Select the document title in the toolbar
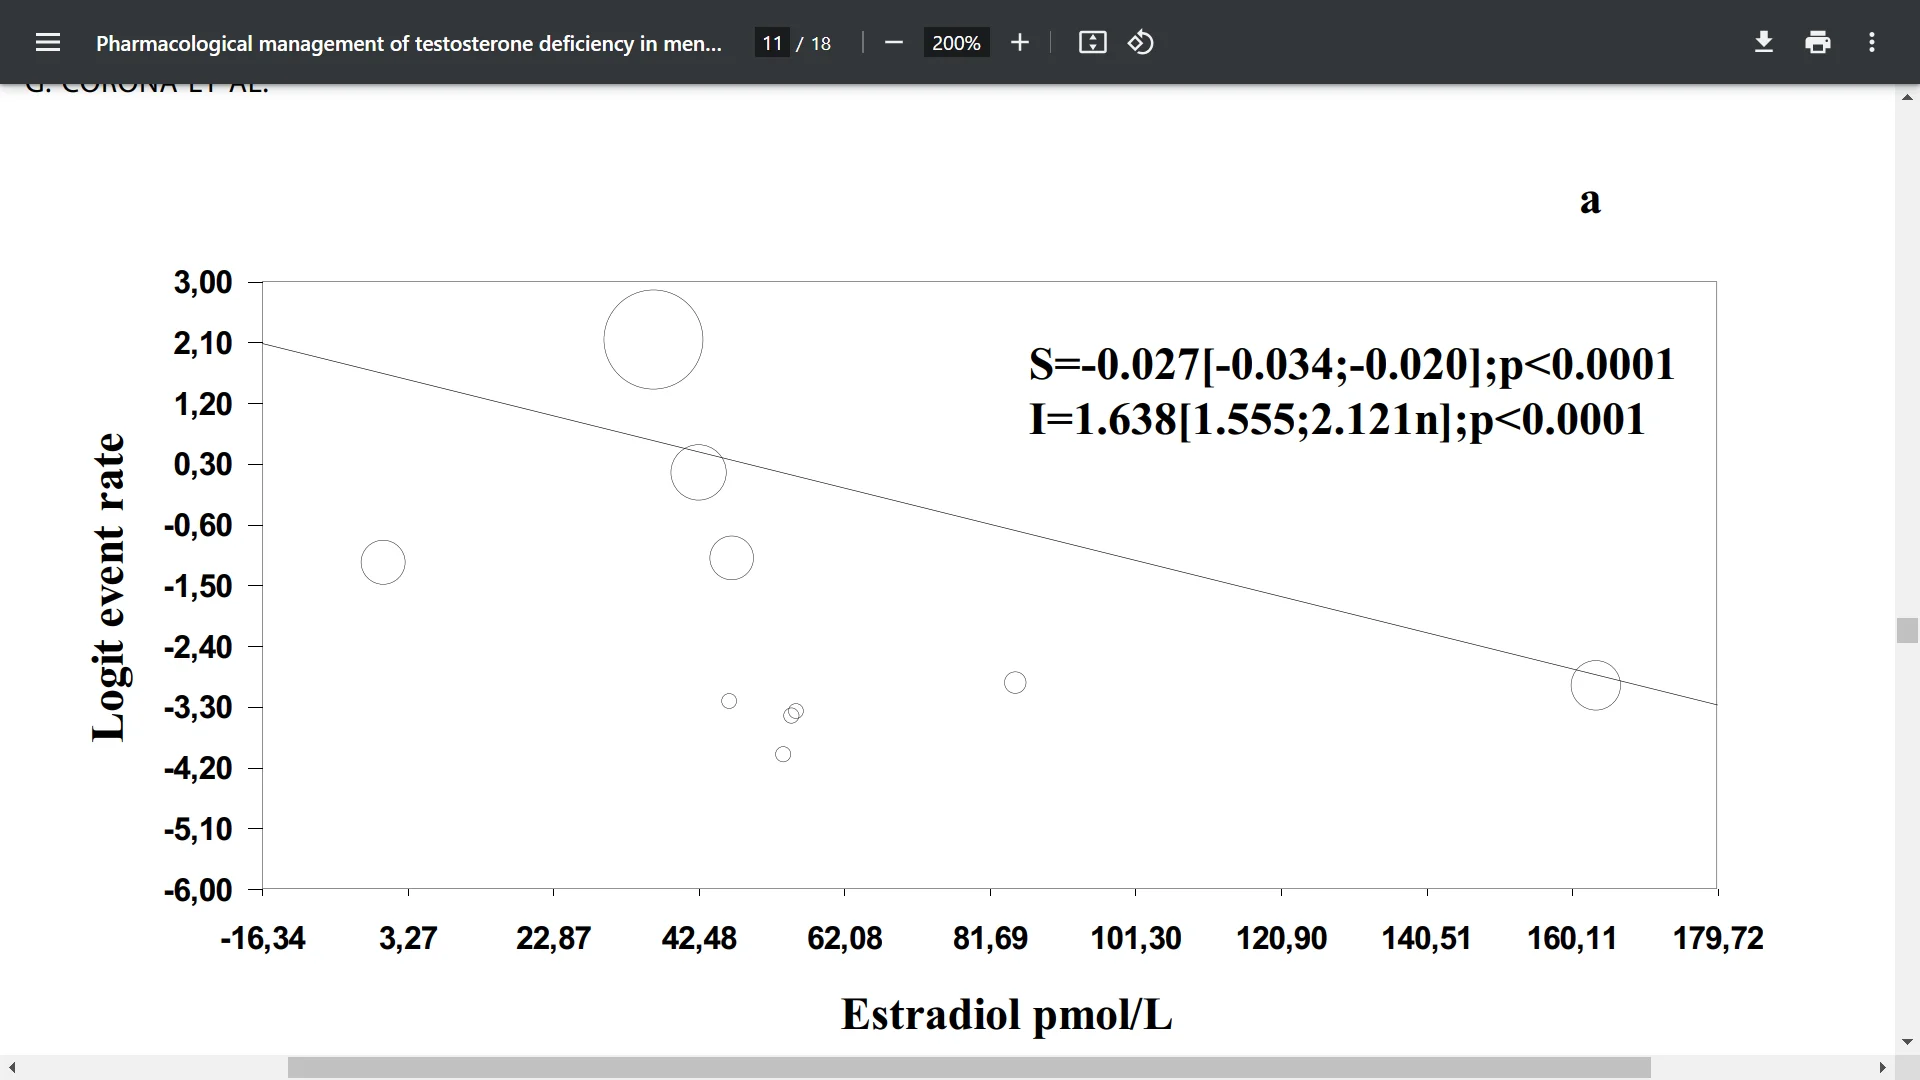Viewport: 1920px width, 1080px height. [x=408, y=43]
